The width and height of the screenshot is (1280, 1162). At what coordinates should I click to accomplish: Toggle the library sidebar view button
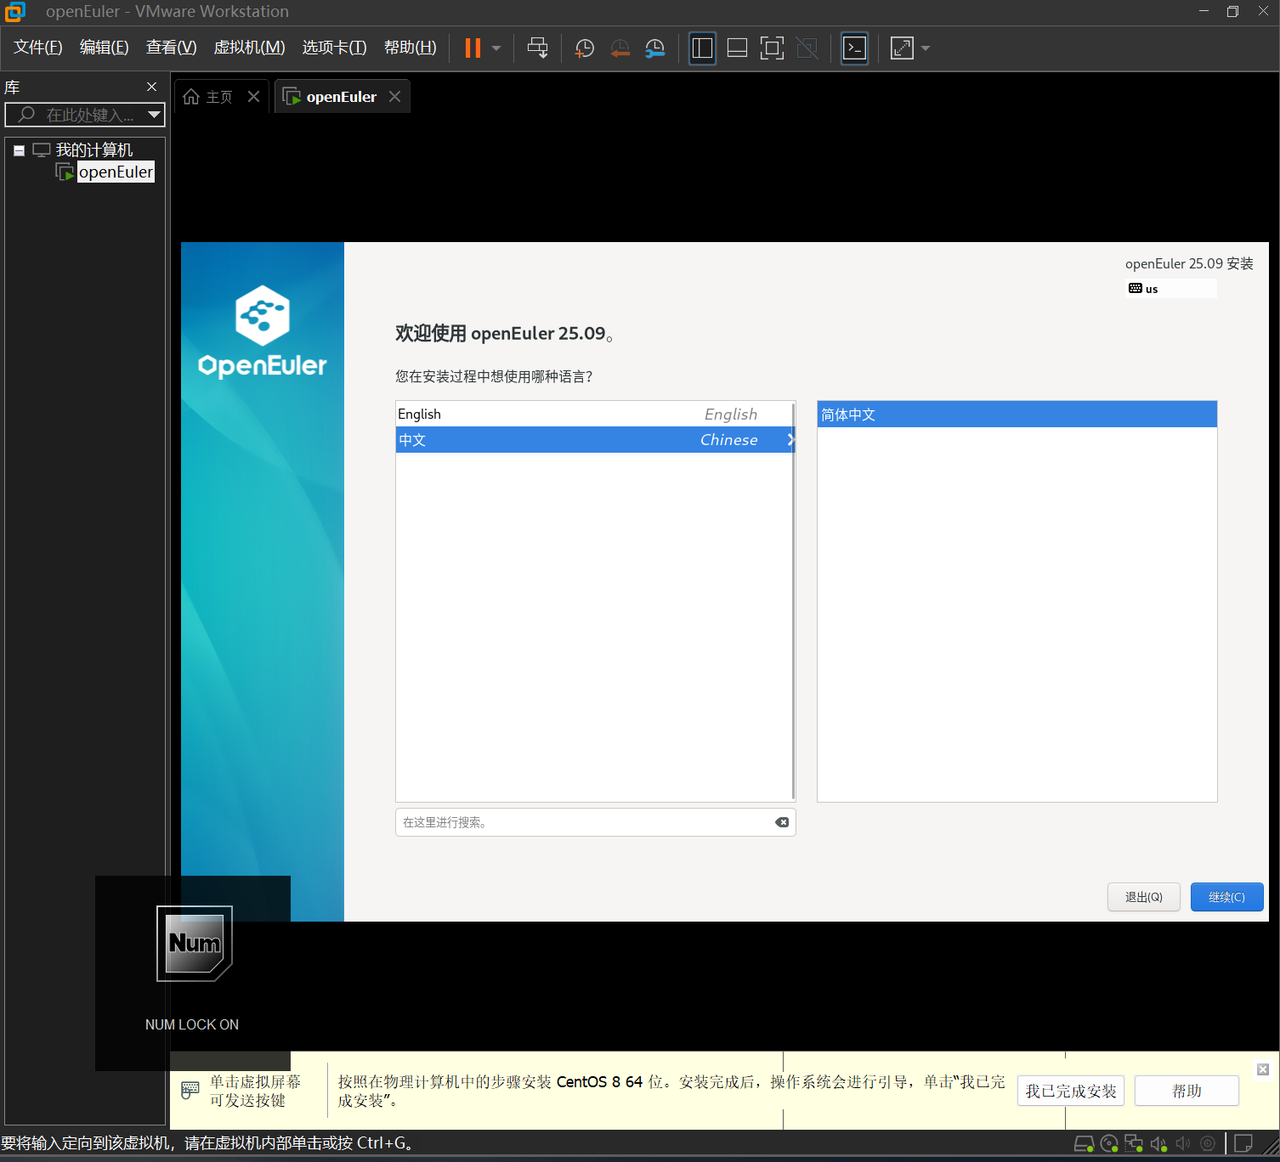[x=702, y=48]
